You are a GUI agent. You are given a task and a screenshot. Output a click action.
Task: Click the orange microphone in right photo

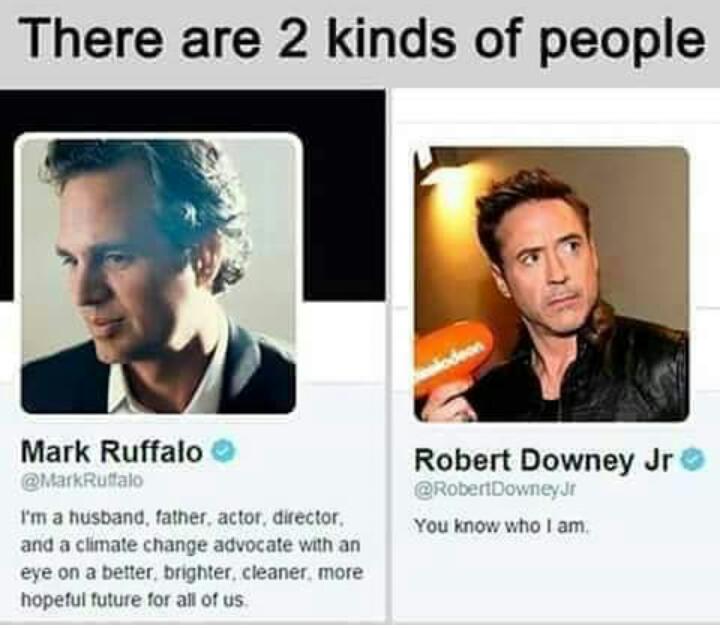[452, 358]
